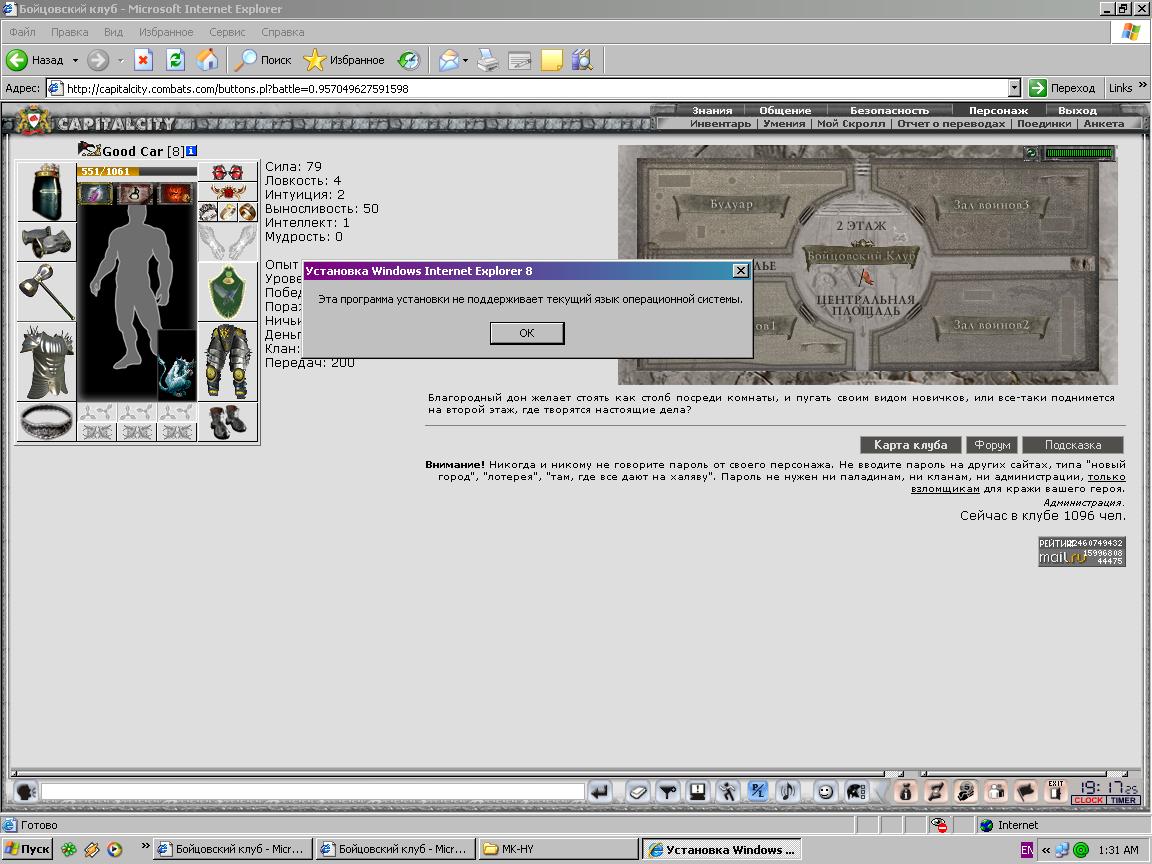Click the empty gloves slot
This screenshot has height=864, width=1152.
click(228, 242)
